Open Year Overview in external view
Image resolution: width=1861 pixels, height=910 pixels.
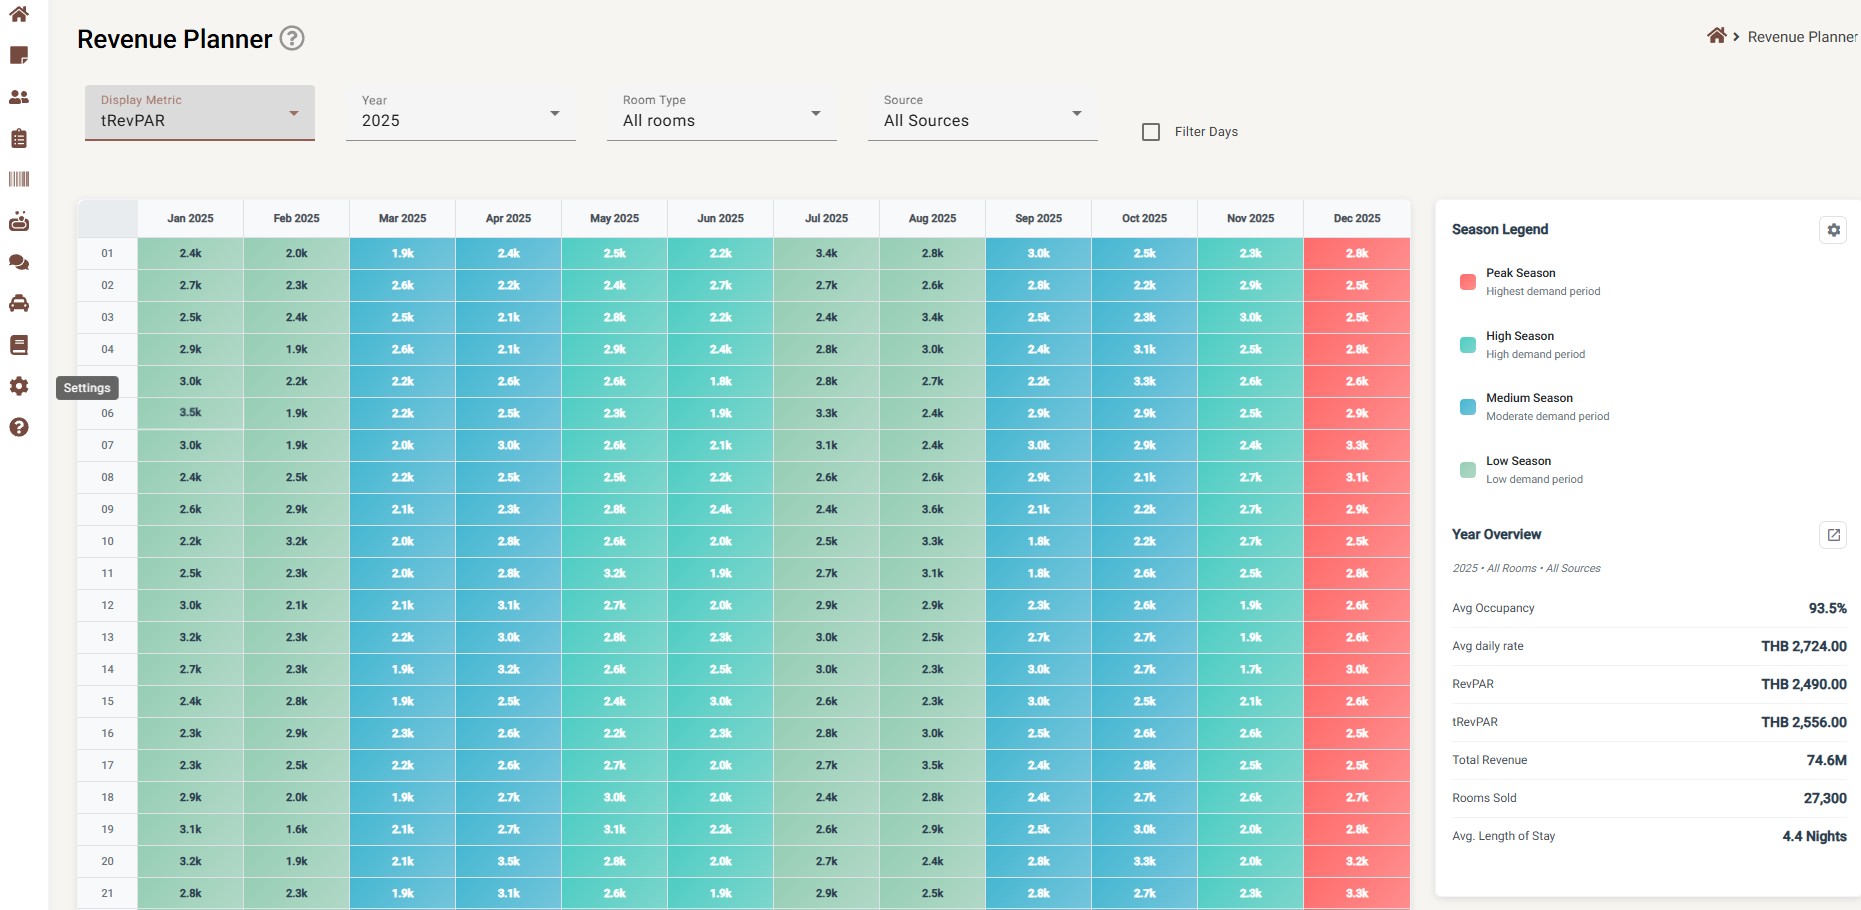tap(1833, 535)
